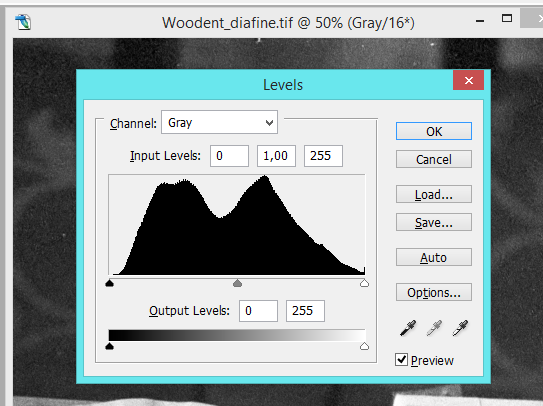Click the Cancel button
Screen dimensions: 543x406
pyautogui.click(x=434, y=159)
